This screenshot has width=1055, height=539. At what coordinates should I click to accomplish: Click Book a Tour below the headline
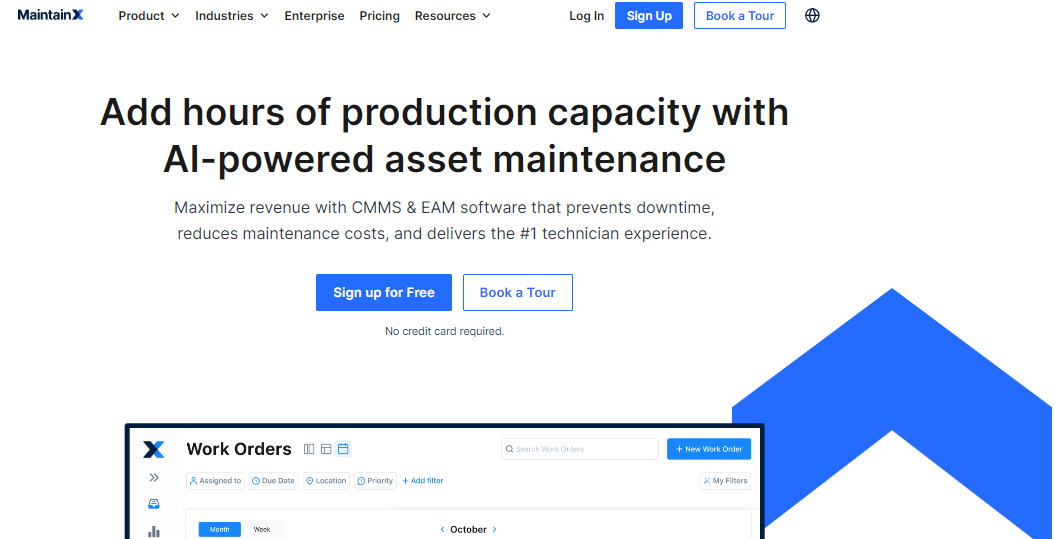[x=517, y=292]
